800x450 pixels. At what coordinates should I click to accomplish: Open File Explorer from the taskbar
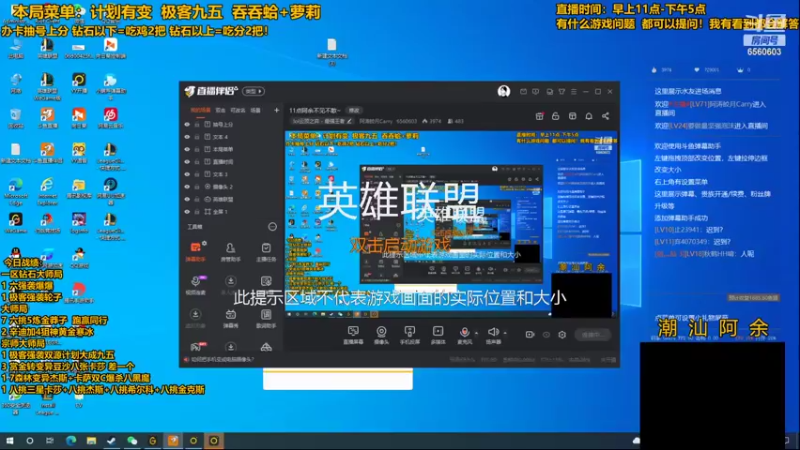(91, 441)
